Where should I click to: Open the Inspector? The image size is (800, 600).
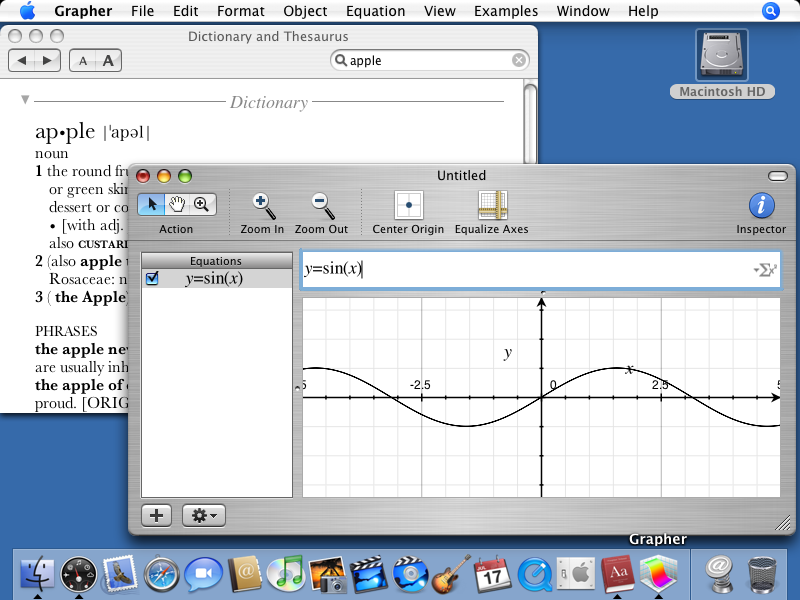761,207
